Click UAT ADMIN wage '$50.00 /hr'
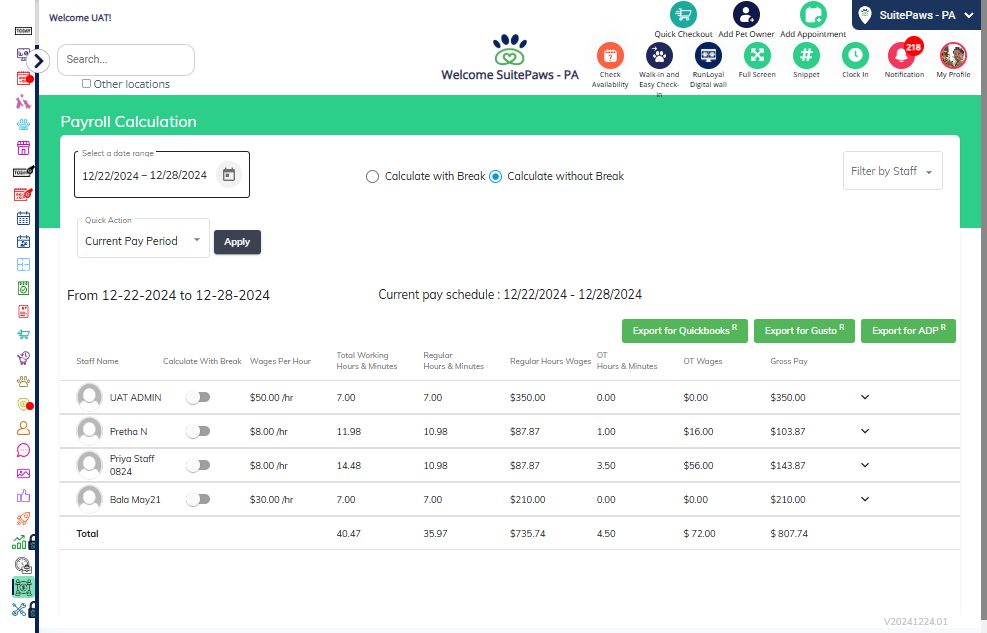Viewport: 987px width, 633px height. click(x=271, y=398)
